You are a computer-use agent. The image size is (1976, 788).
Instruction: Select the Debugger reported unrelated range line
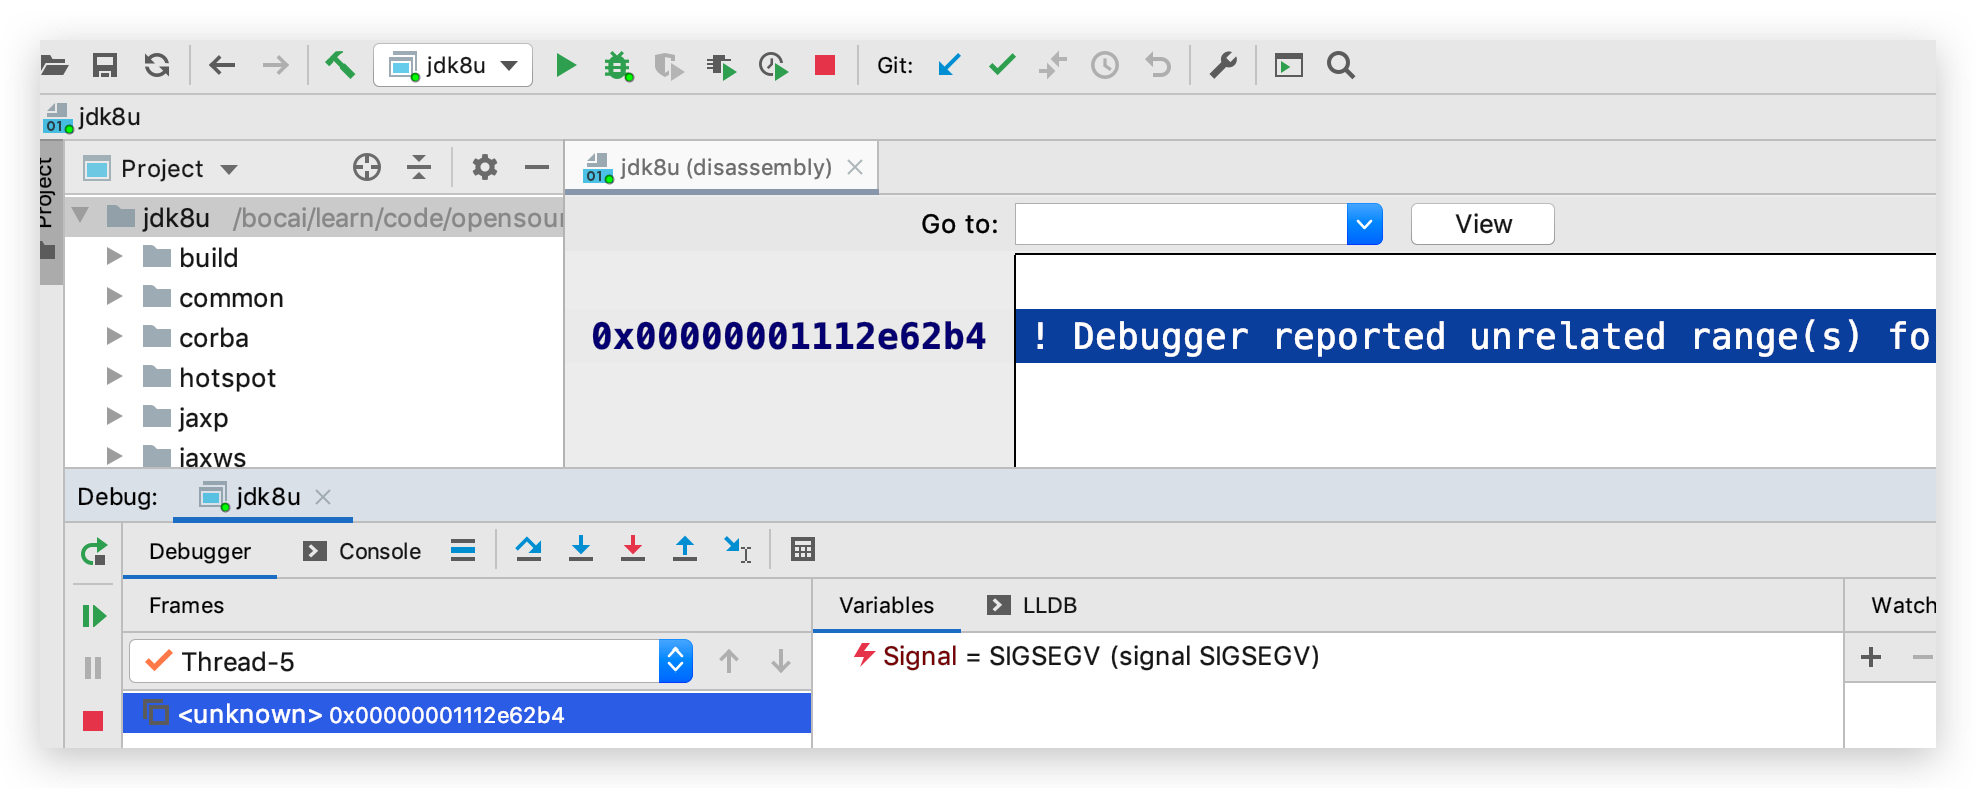click(1476, 337)
